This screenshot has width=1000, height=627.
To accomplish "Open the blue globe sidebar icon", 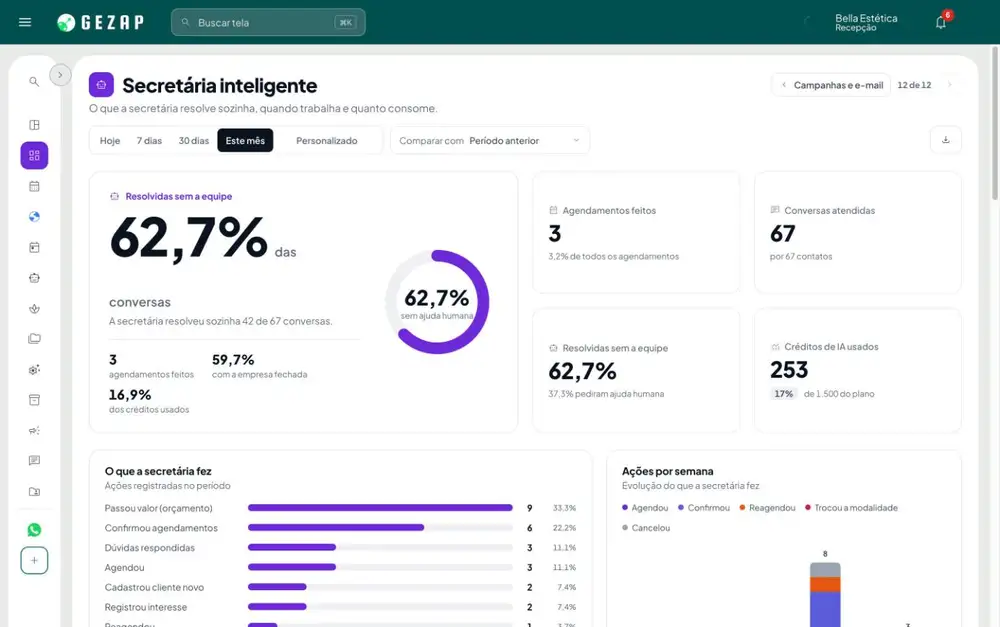I will pos(34,217).
